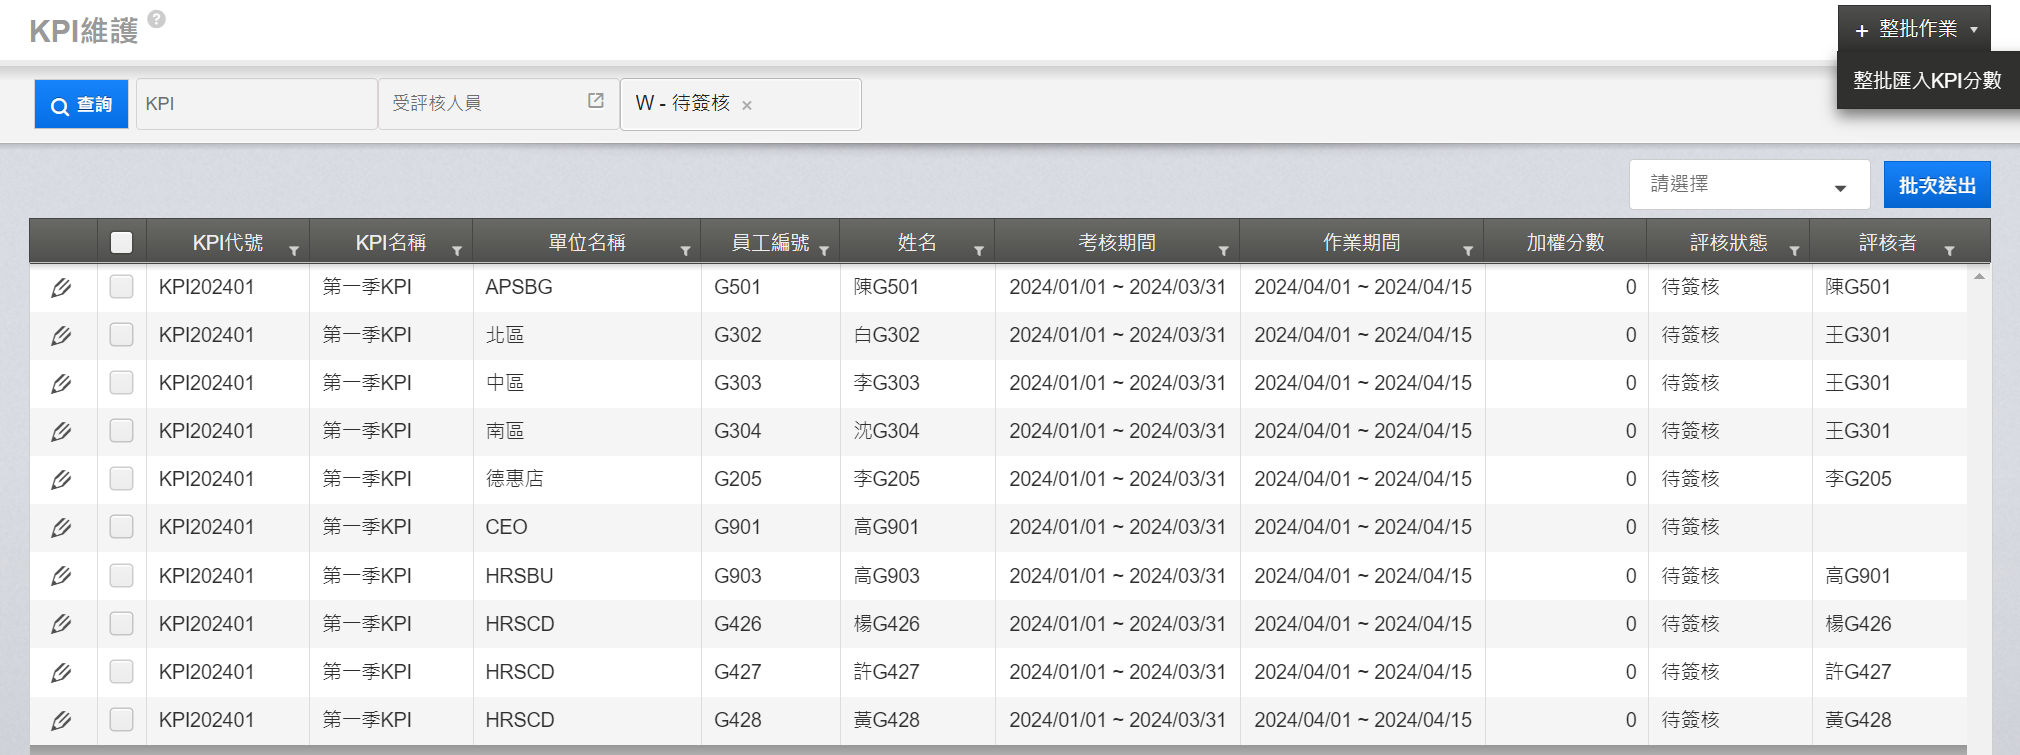This screenshot has width=2020, height=755.
Task: Click the table scrollbar up arrow
Action: point(1979,277)
